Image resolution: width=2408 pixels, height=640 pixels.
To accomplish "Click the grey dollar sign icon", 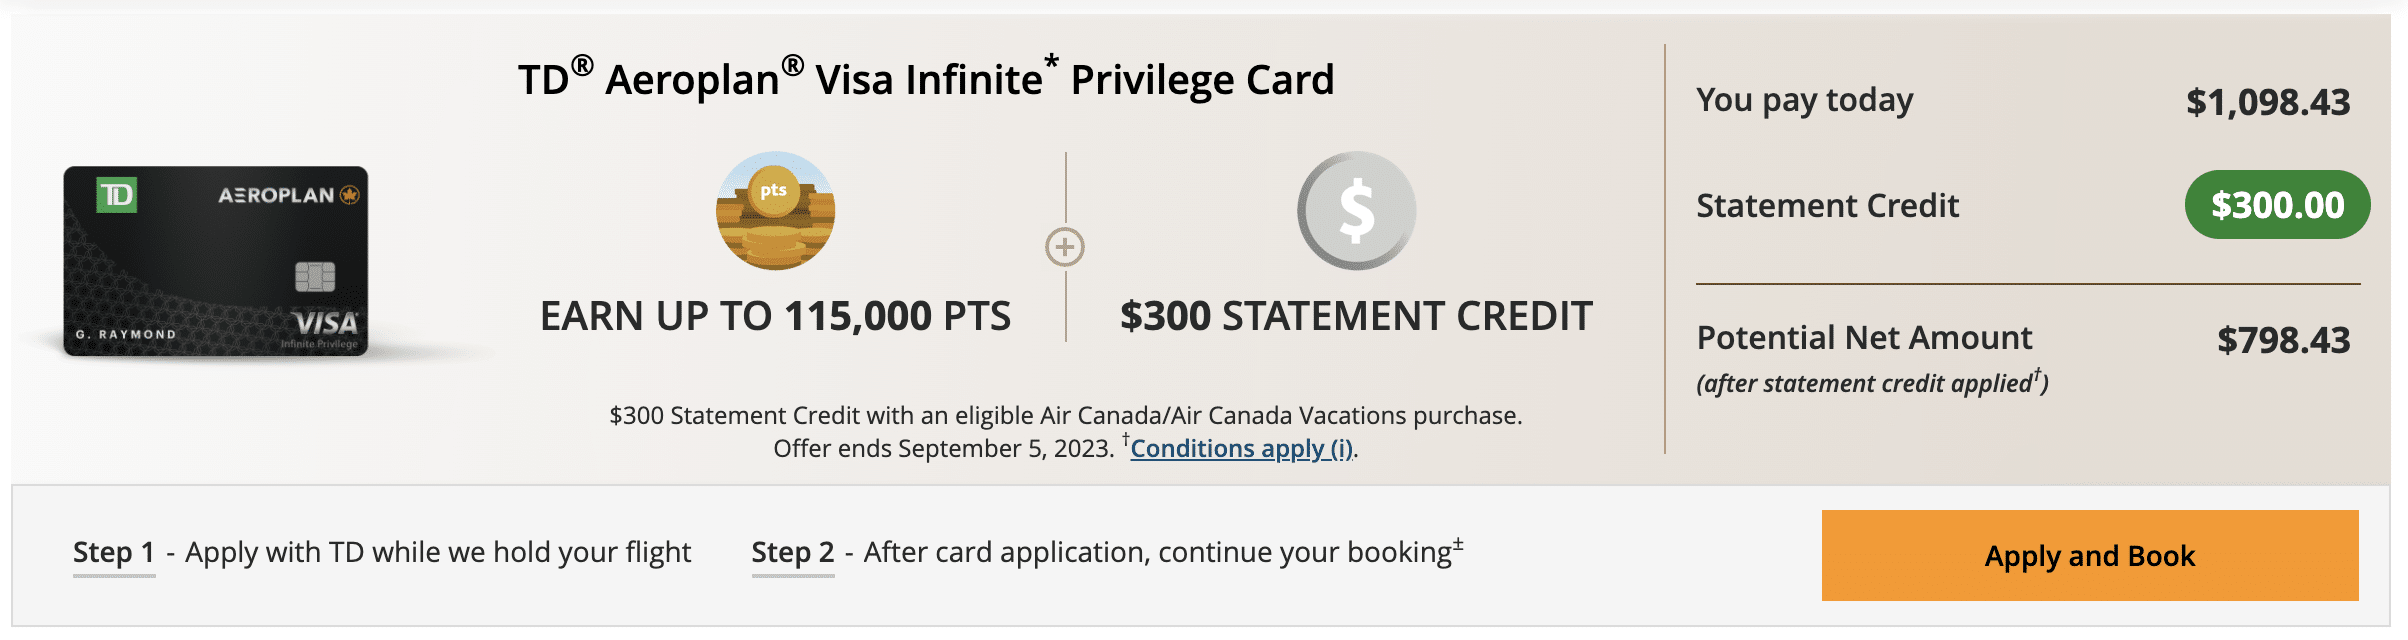I will (1356, 211).
